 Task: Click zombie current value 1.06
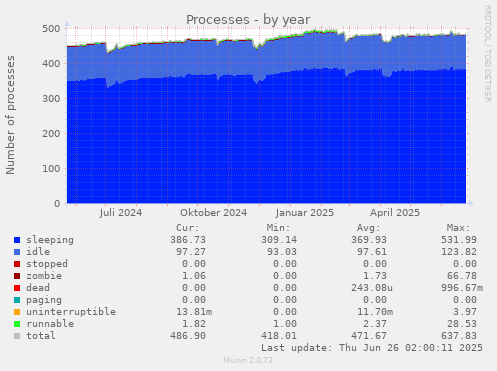click(194, 276)
